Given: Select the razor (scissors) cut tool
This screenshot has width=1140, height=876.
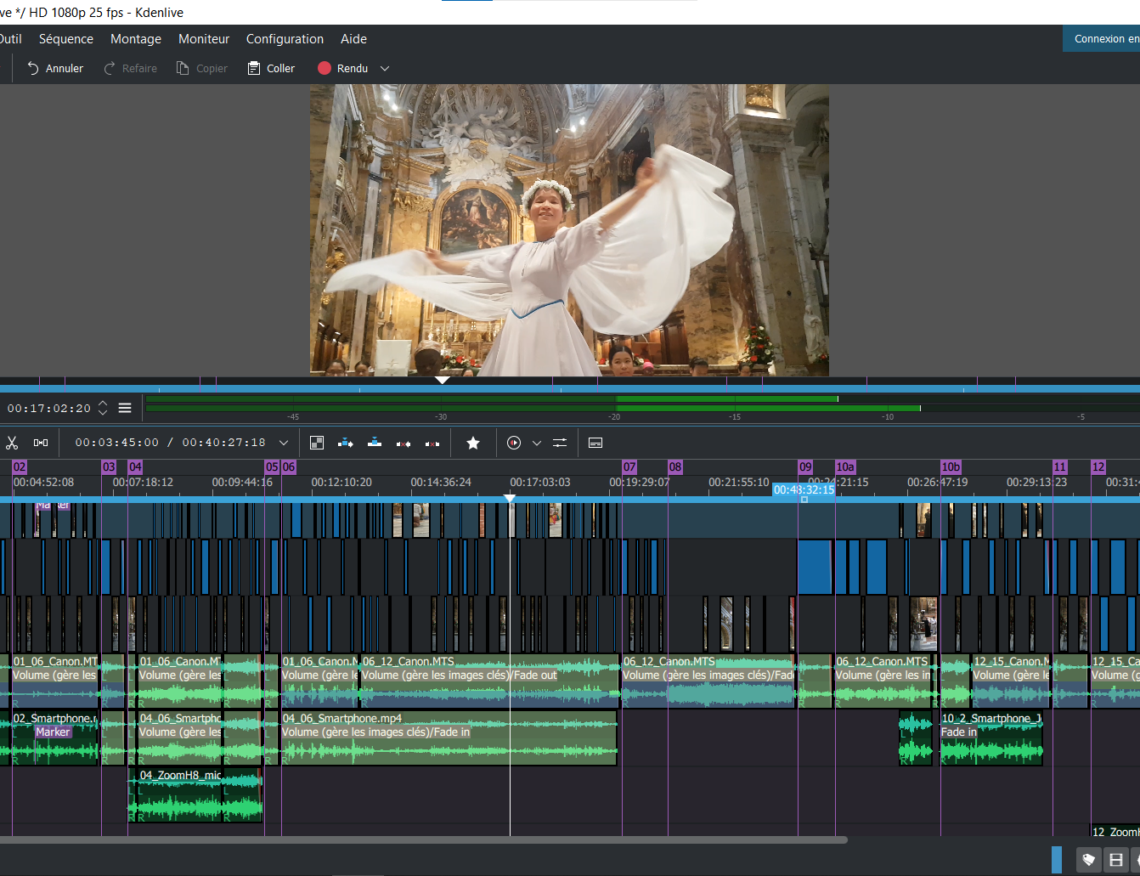Looking at the screenshot, I should click(x=12, y=443).
